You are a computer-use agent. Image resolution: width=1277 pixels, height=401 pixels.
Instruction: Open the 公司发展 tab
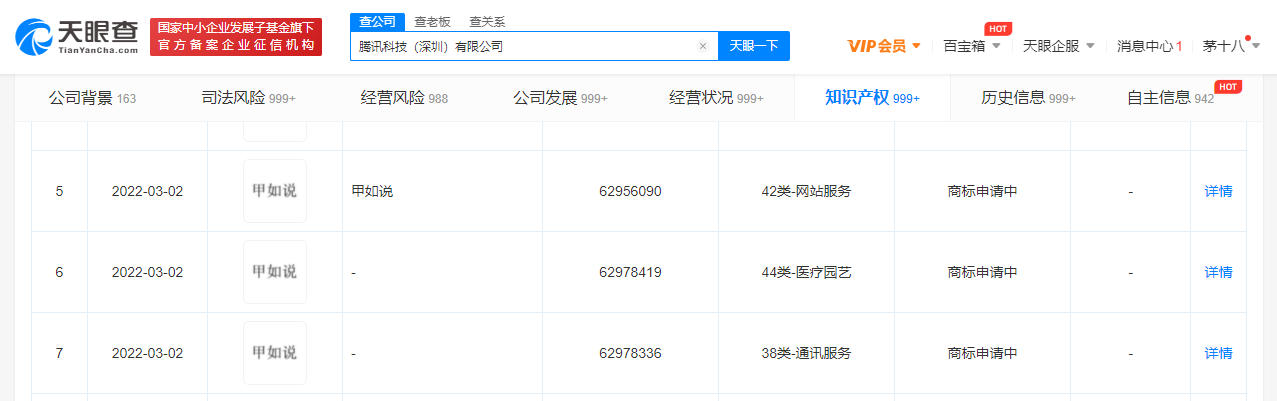click(560, 98)
